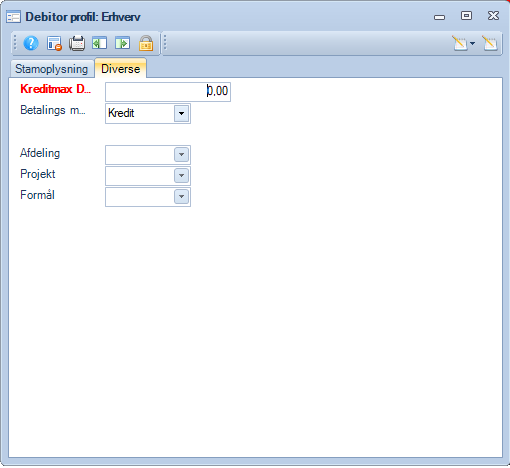The image size is (510, 468).
Task: Go to previous record with left green arrow
Action: coord(100,43)
